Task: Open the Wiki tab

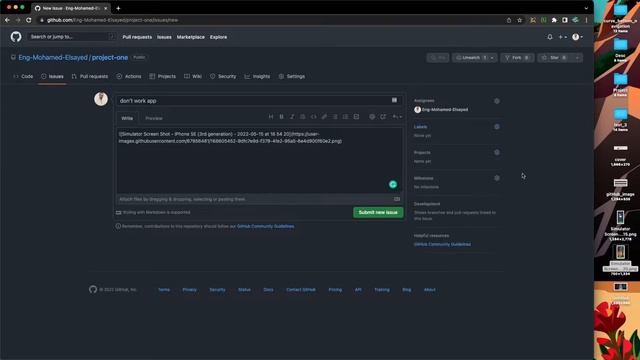Action: tap(193, 76)
